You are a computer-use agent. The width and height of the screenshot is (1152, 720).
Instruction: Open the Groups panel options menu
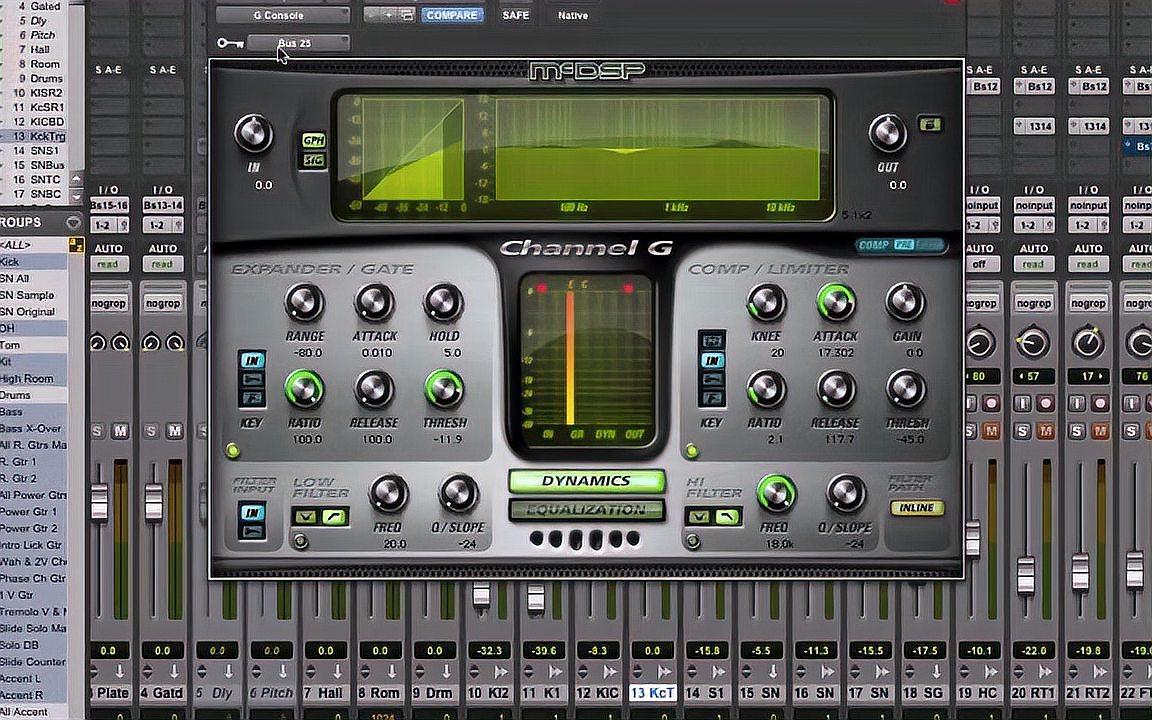73,223
